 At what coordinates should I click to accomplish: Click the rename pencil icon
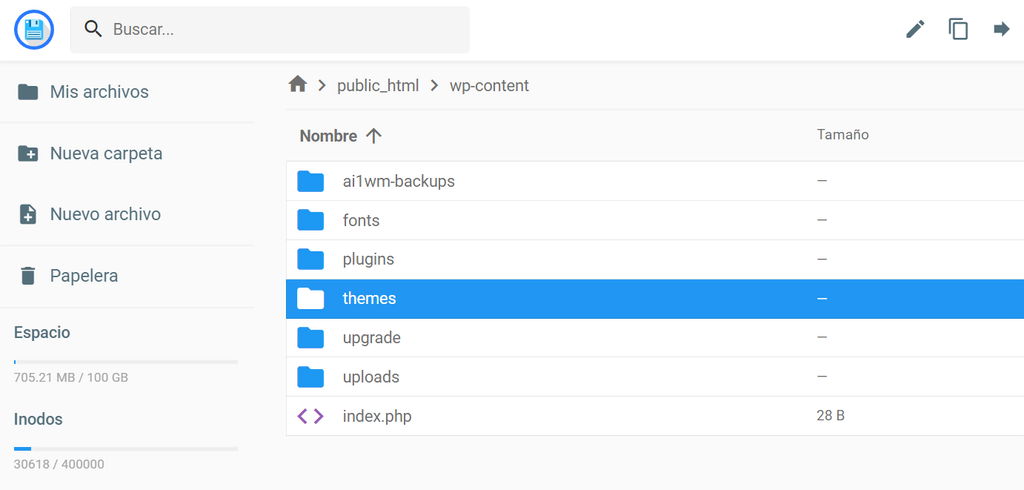pos(915,29)
